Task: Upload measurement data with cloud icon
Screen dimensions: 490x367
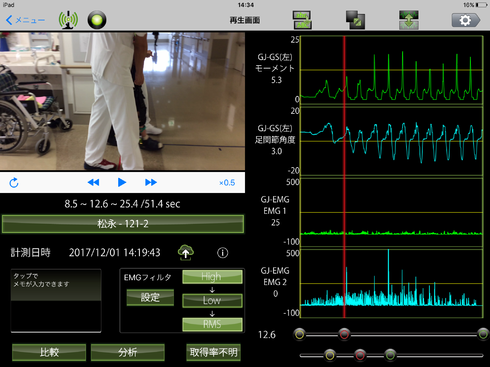Action: tap(186, 252)
